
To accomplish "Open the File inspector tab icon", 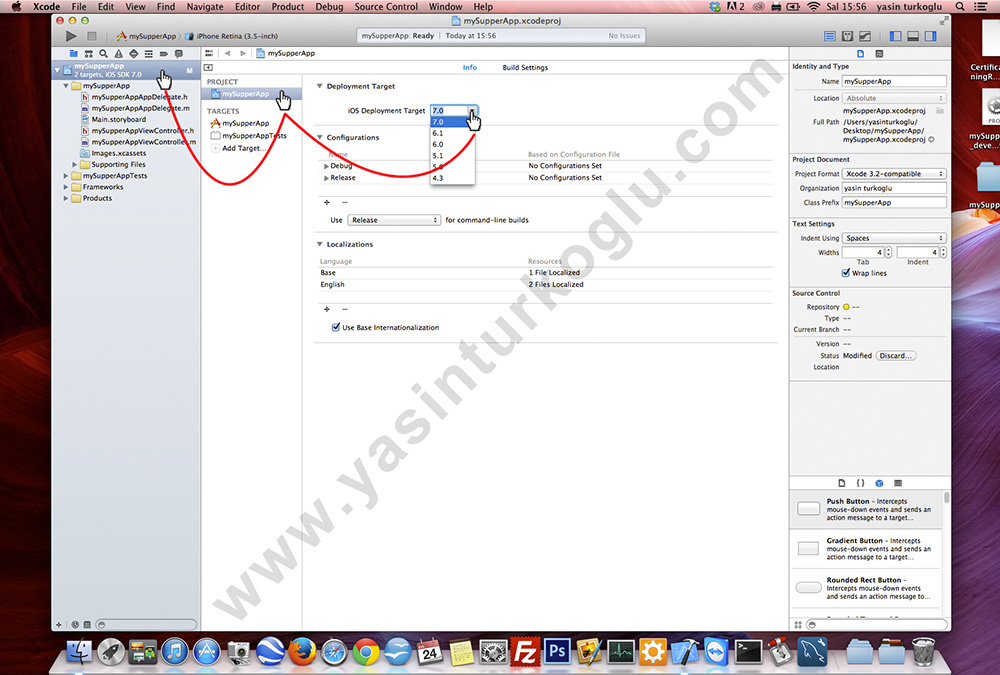I will pyautogui.click(x=860, y=54).
